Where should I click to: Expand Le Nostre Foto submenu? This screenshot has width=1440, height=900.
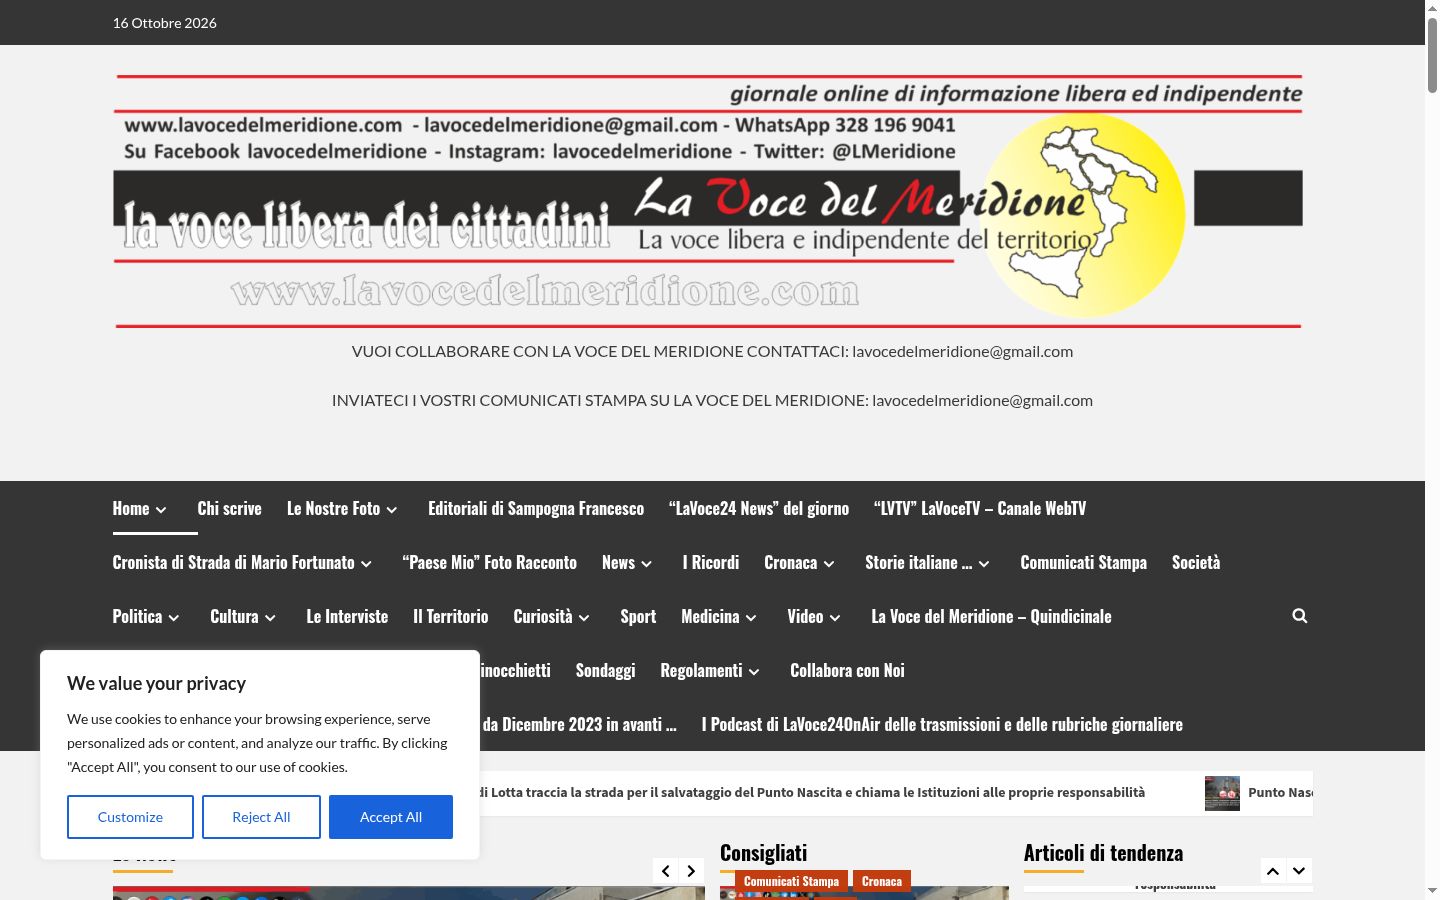click(x=392, y=510)
